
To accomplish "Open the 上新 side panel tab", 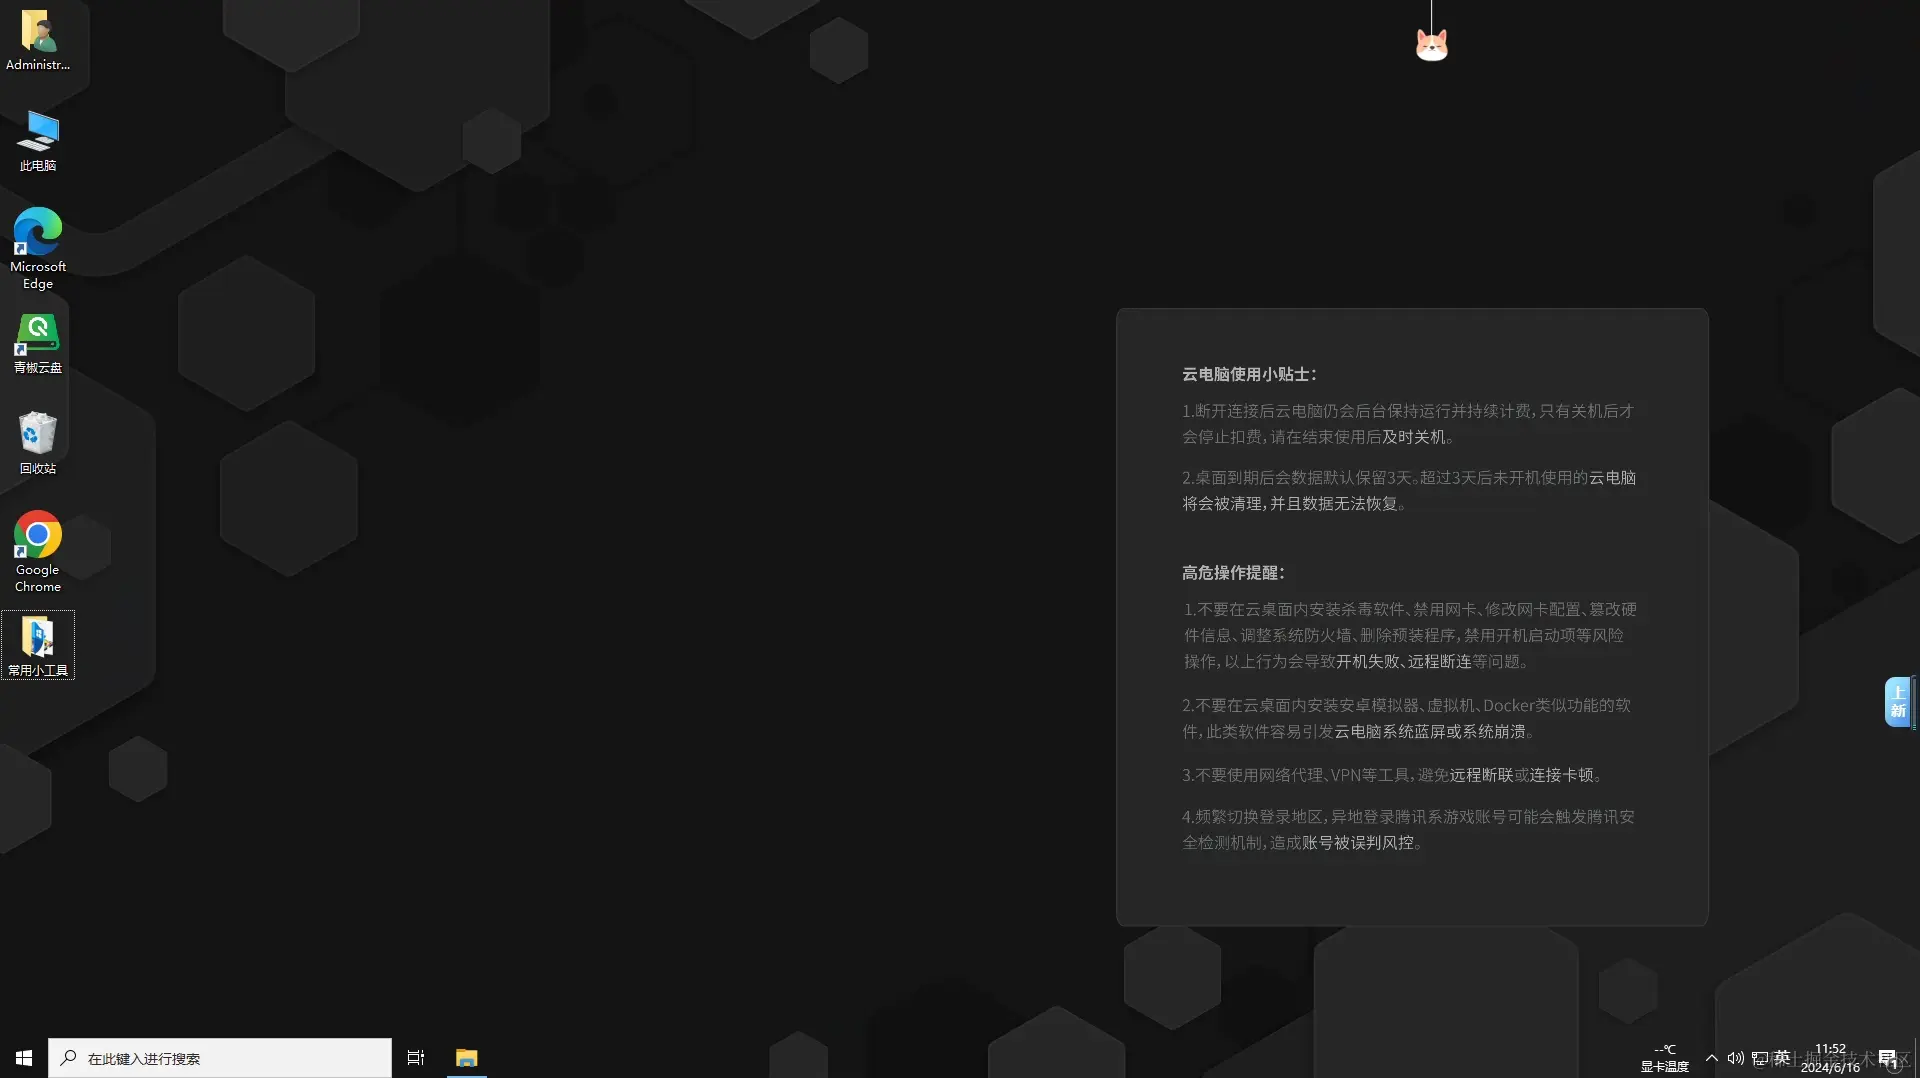I will (1898, 702).
